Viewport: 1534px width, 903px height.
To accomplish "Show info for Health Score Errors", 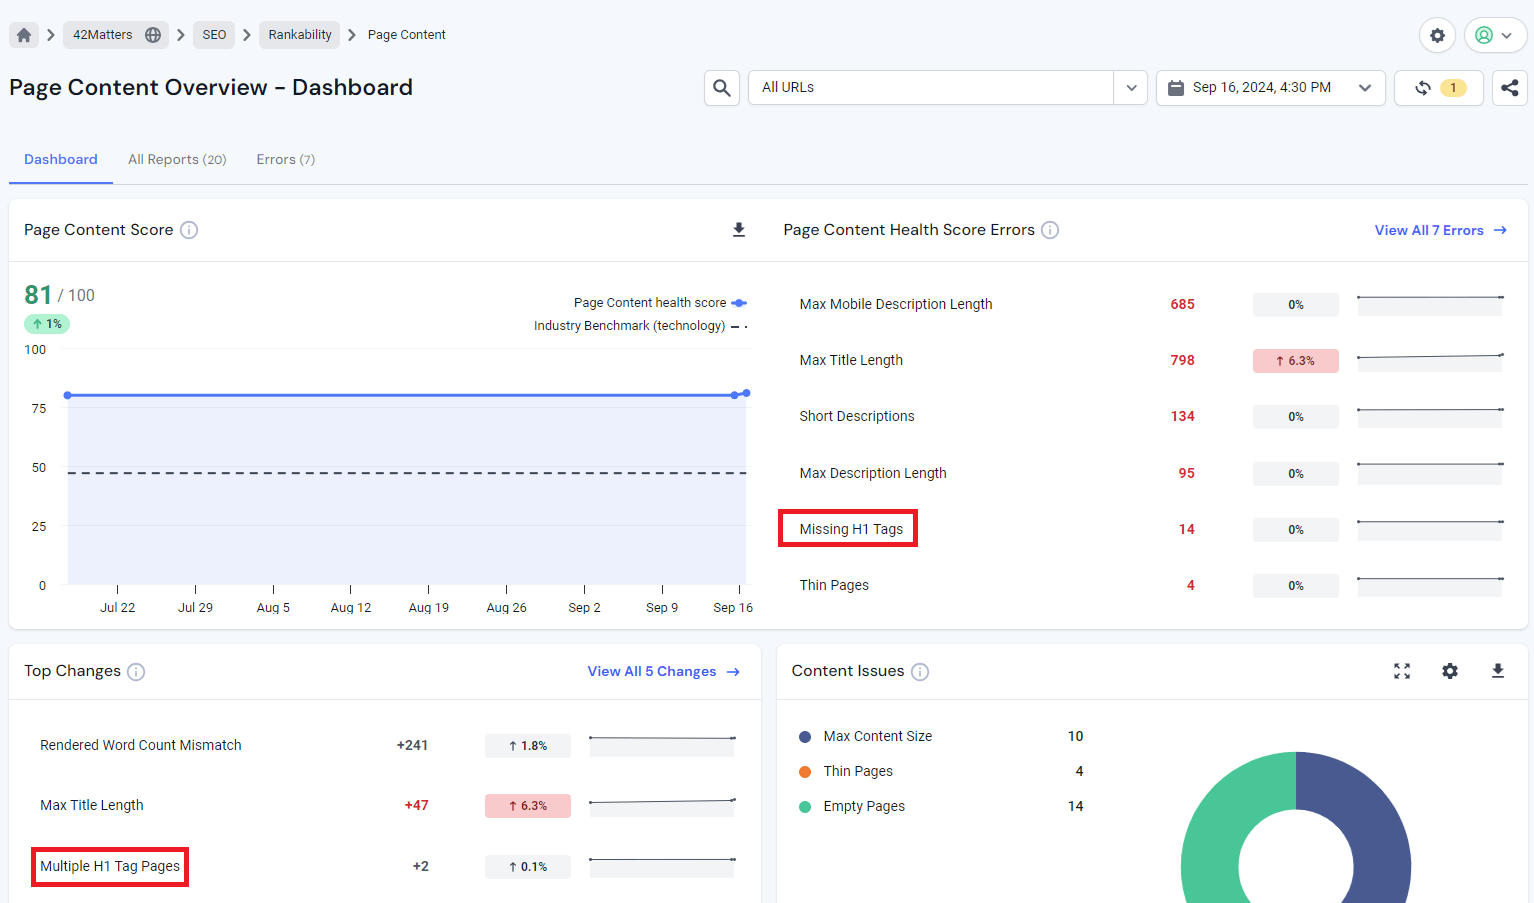I will (1050, 230).
